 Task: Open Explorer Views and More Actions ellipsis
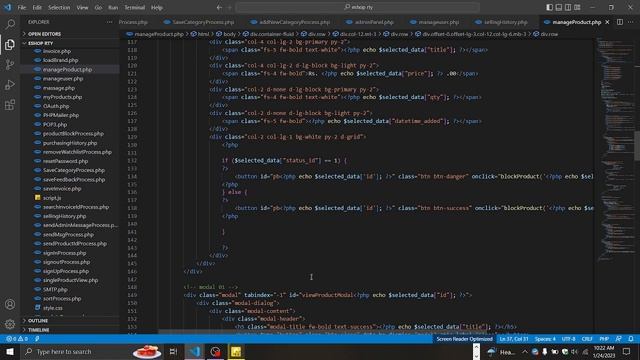[109, 22]
